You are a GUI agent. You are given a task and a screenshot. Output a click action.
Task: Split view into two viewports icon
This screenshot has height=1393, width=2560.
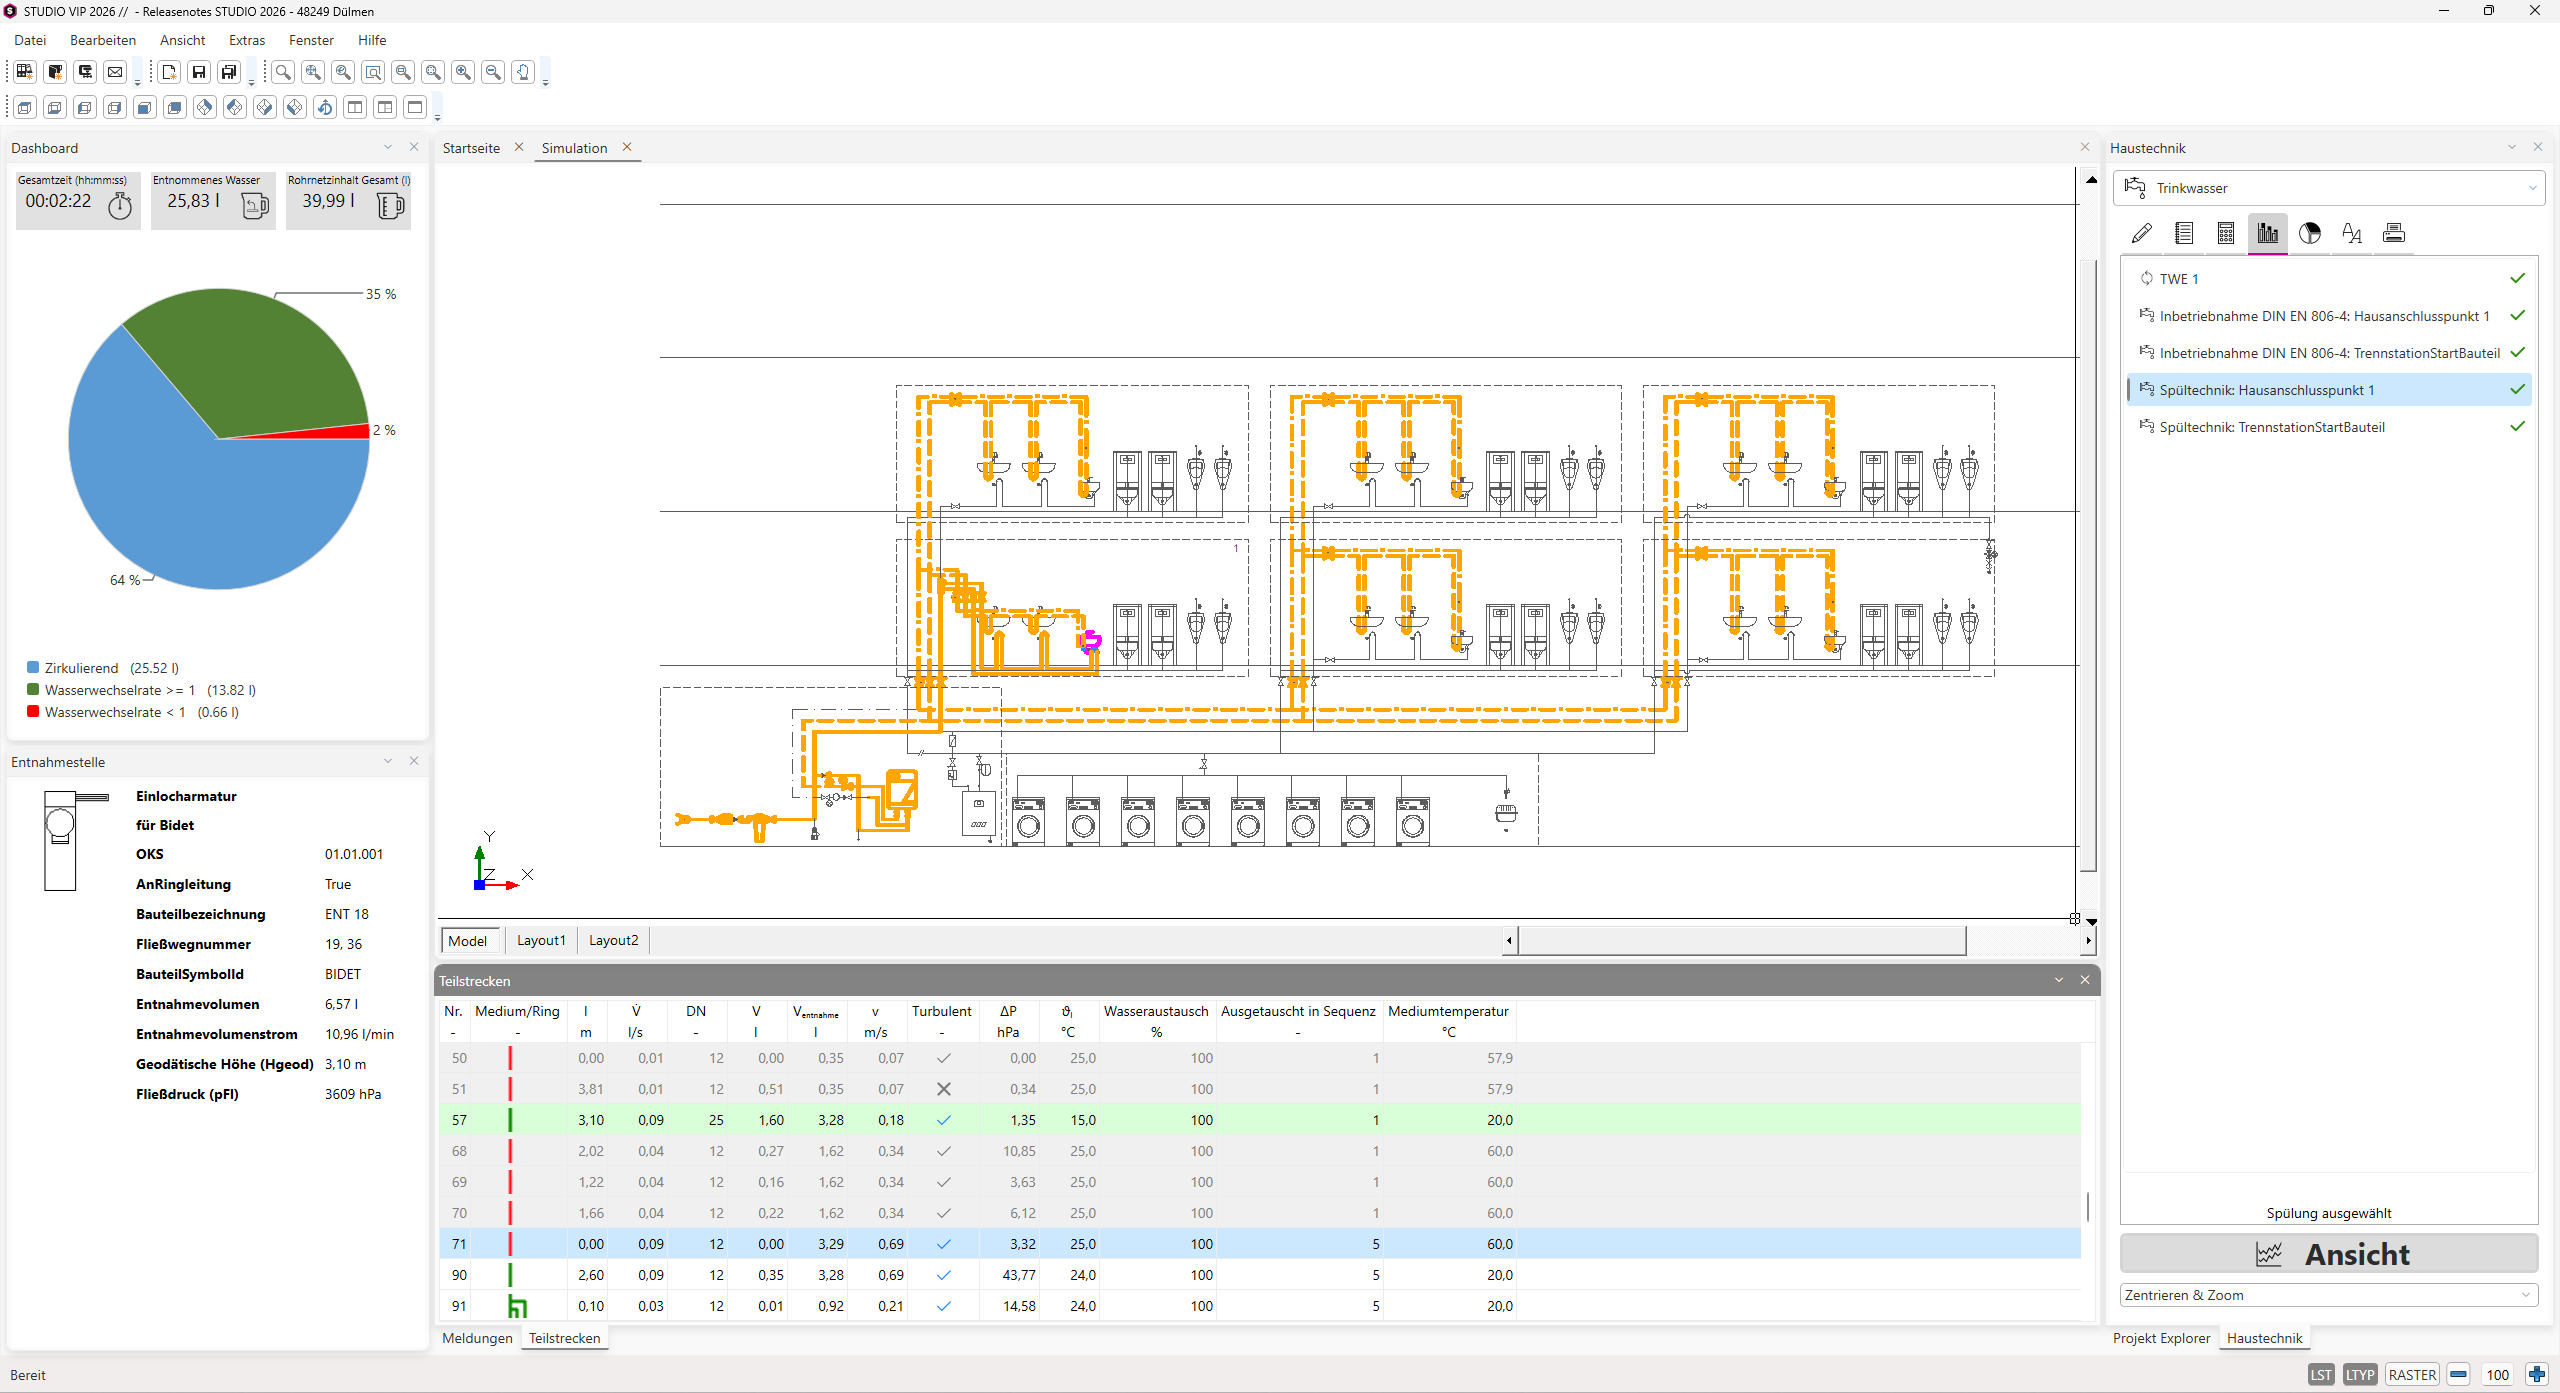(355, 107)
